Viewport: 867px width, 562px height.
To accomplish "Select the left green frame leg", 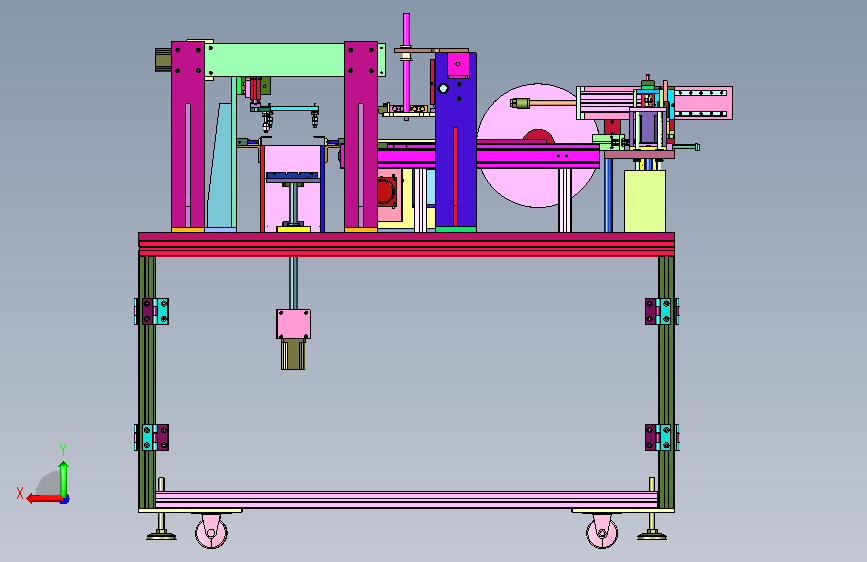I will [147, 382].
